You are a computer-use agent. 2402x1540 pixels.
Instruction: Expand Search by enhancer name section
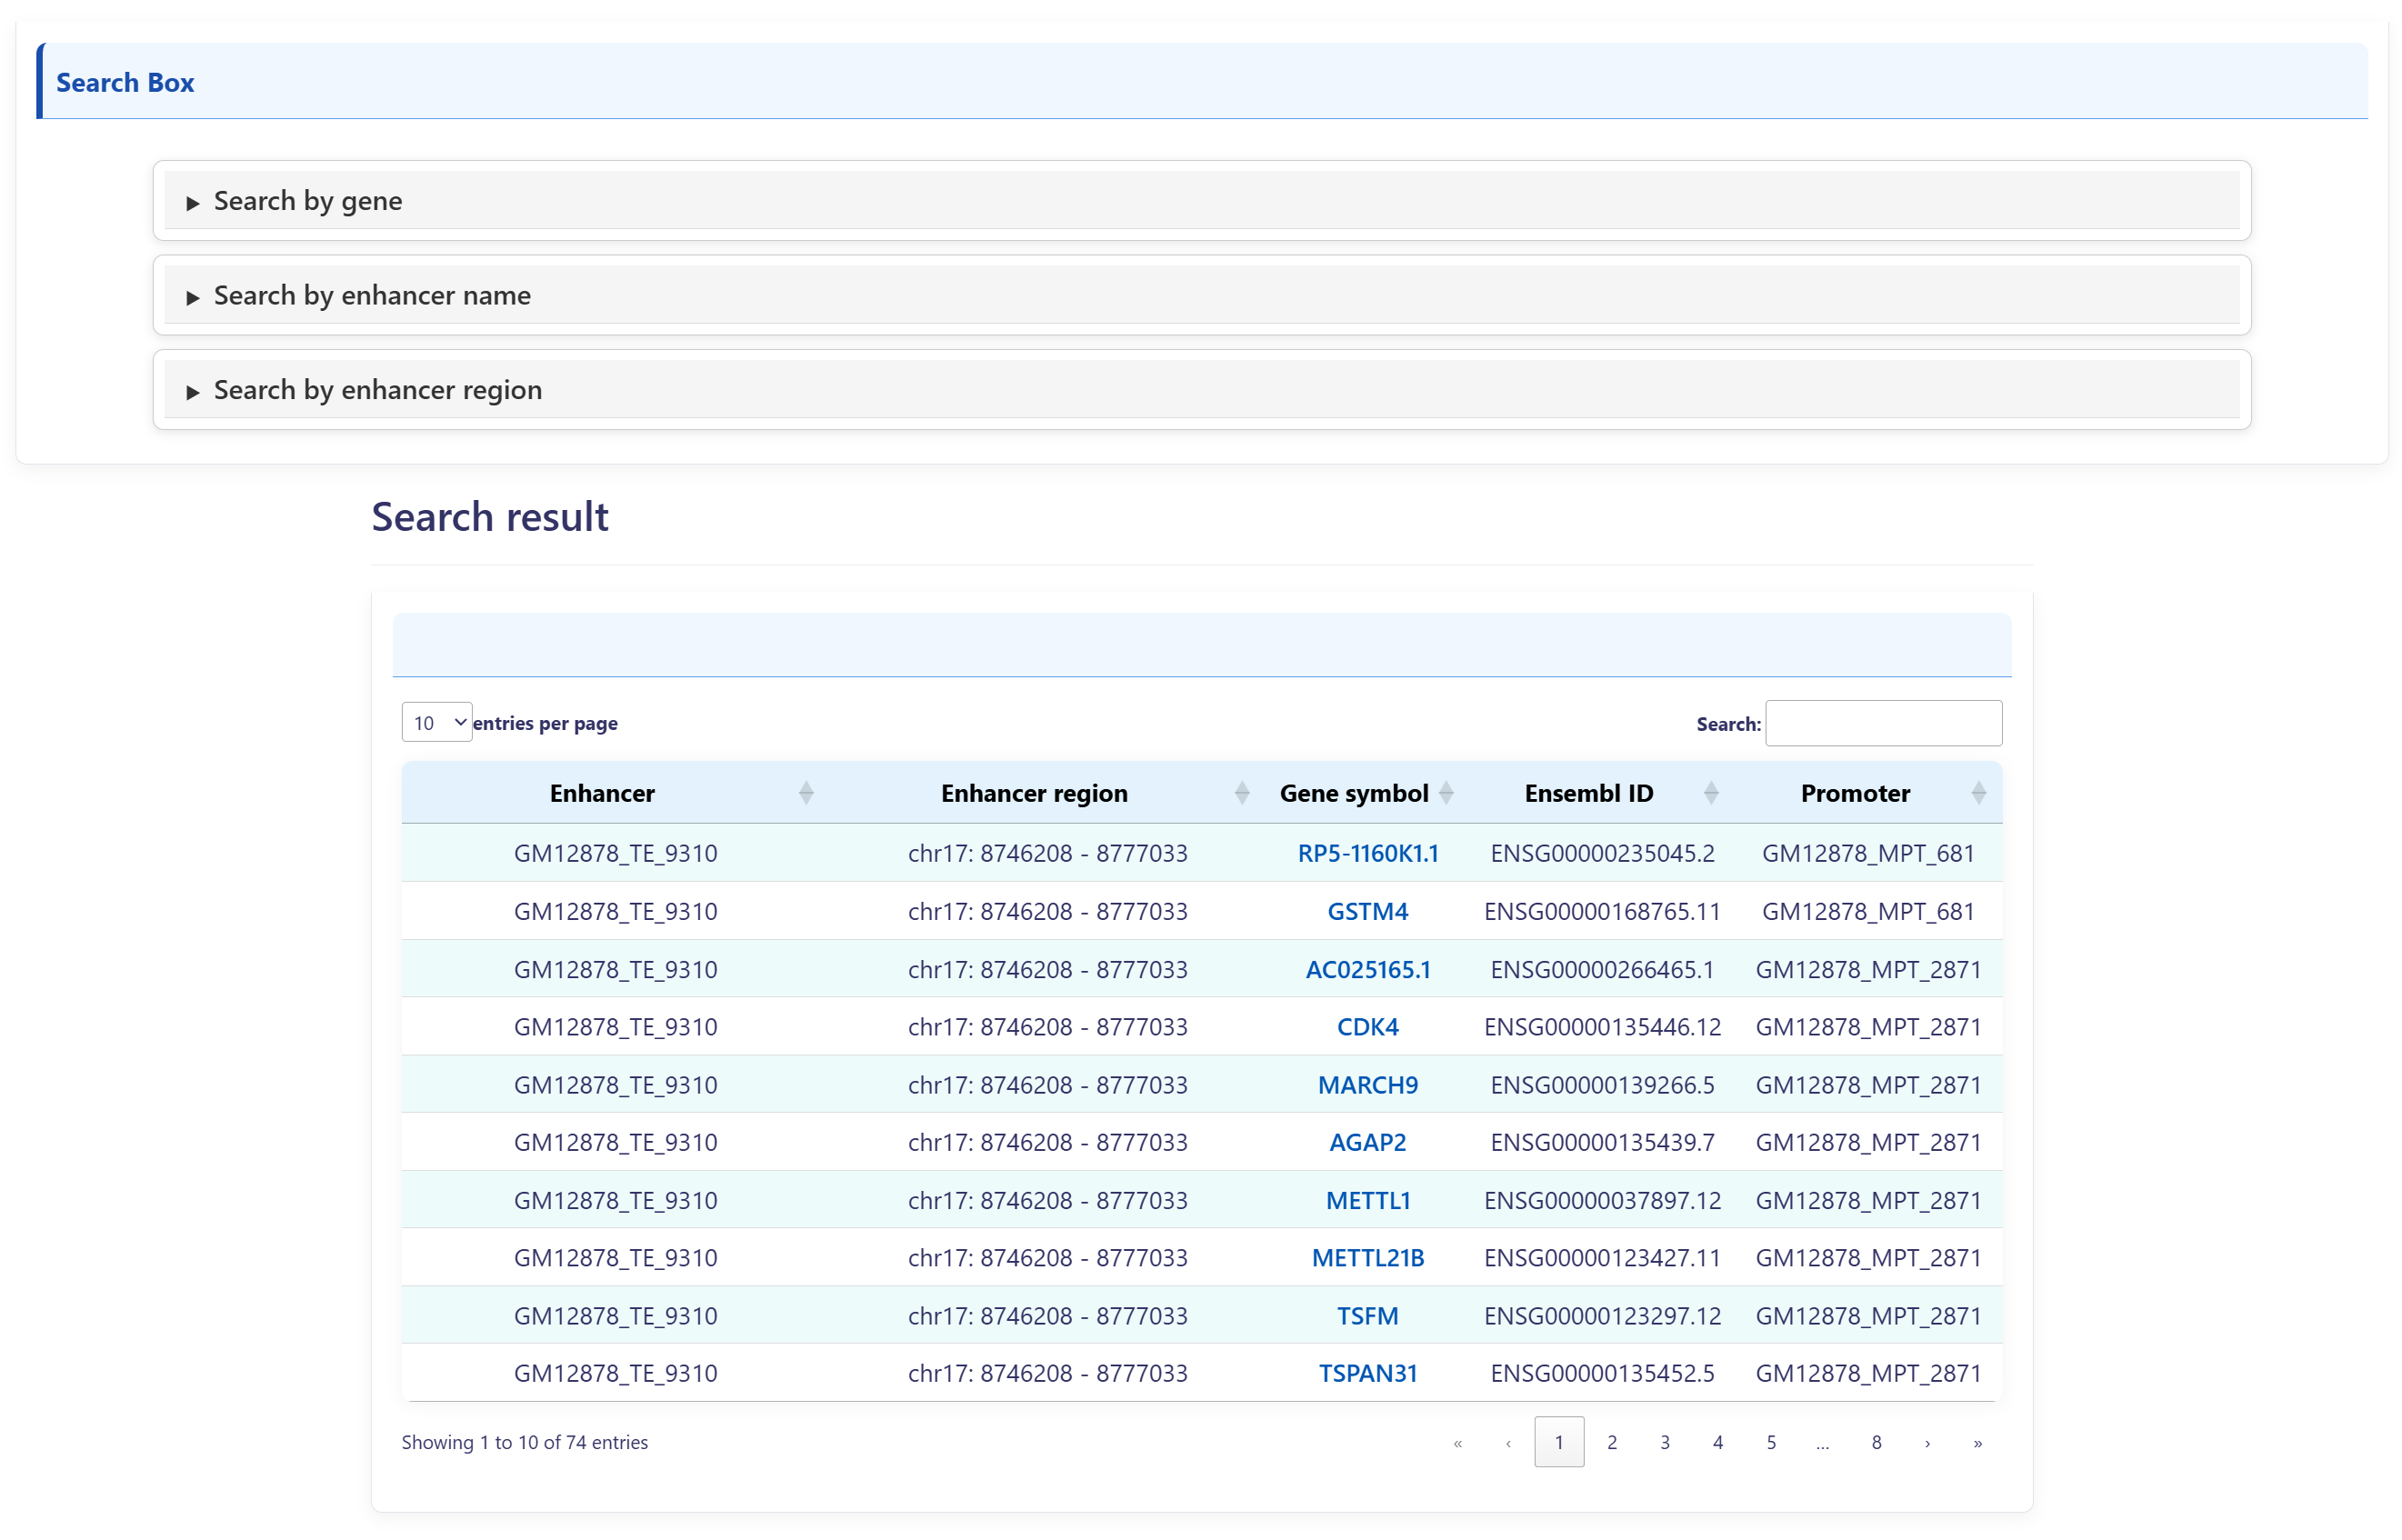tap(372, 295)
